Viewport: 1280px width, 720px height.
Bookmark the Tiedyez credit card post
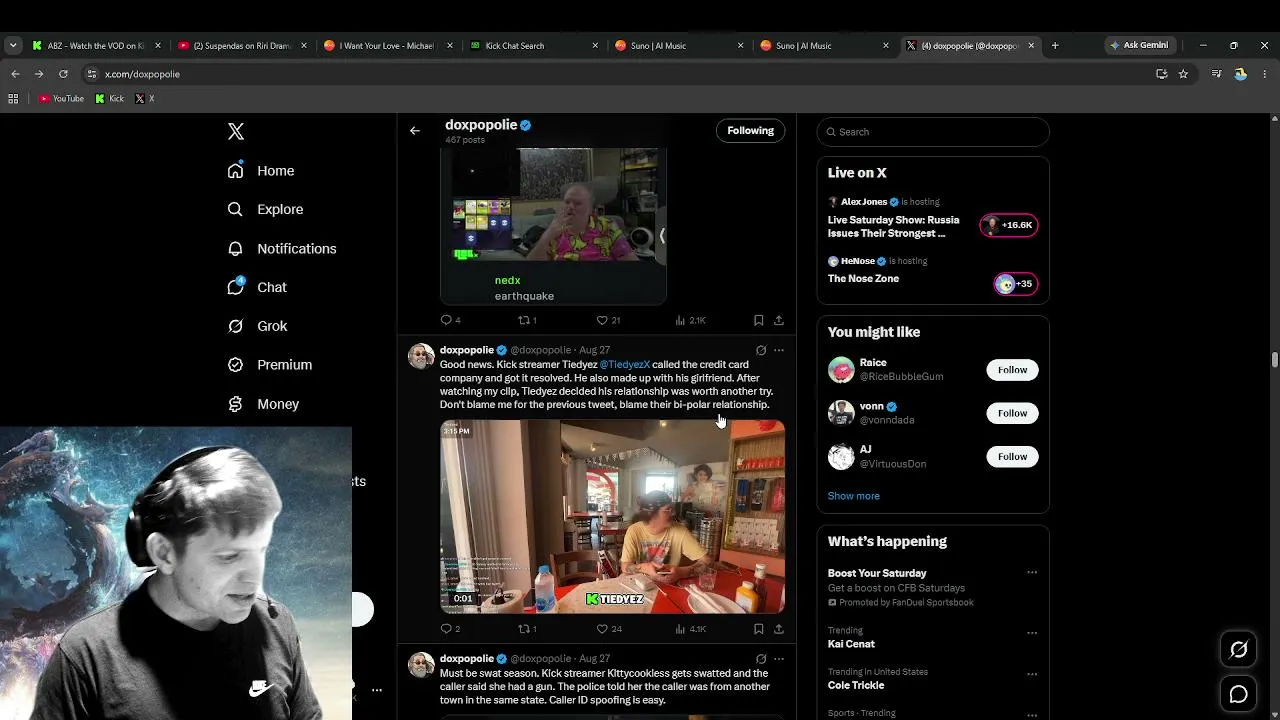click(x=758, y=629)
